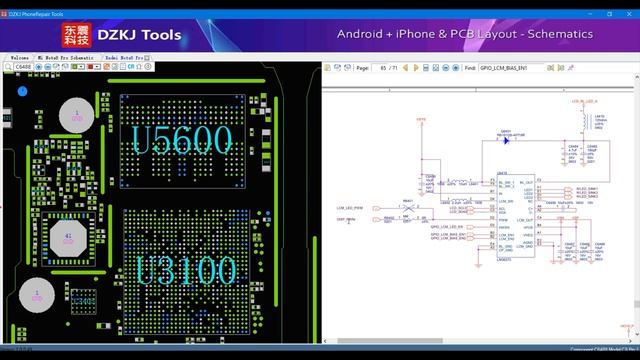
Task: Click the orange icon in PCB toolbar
Action: tap(106, 67)
